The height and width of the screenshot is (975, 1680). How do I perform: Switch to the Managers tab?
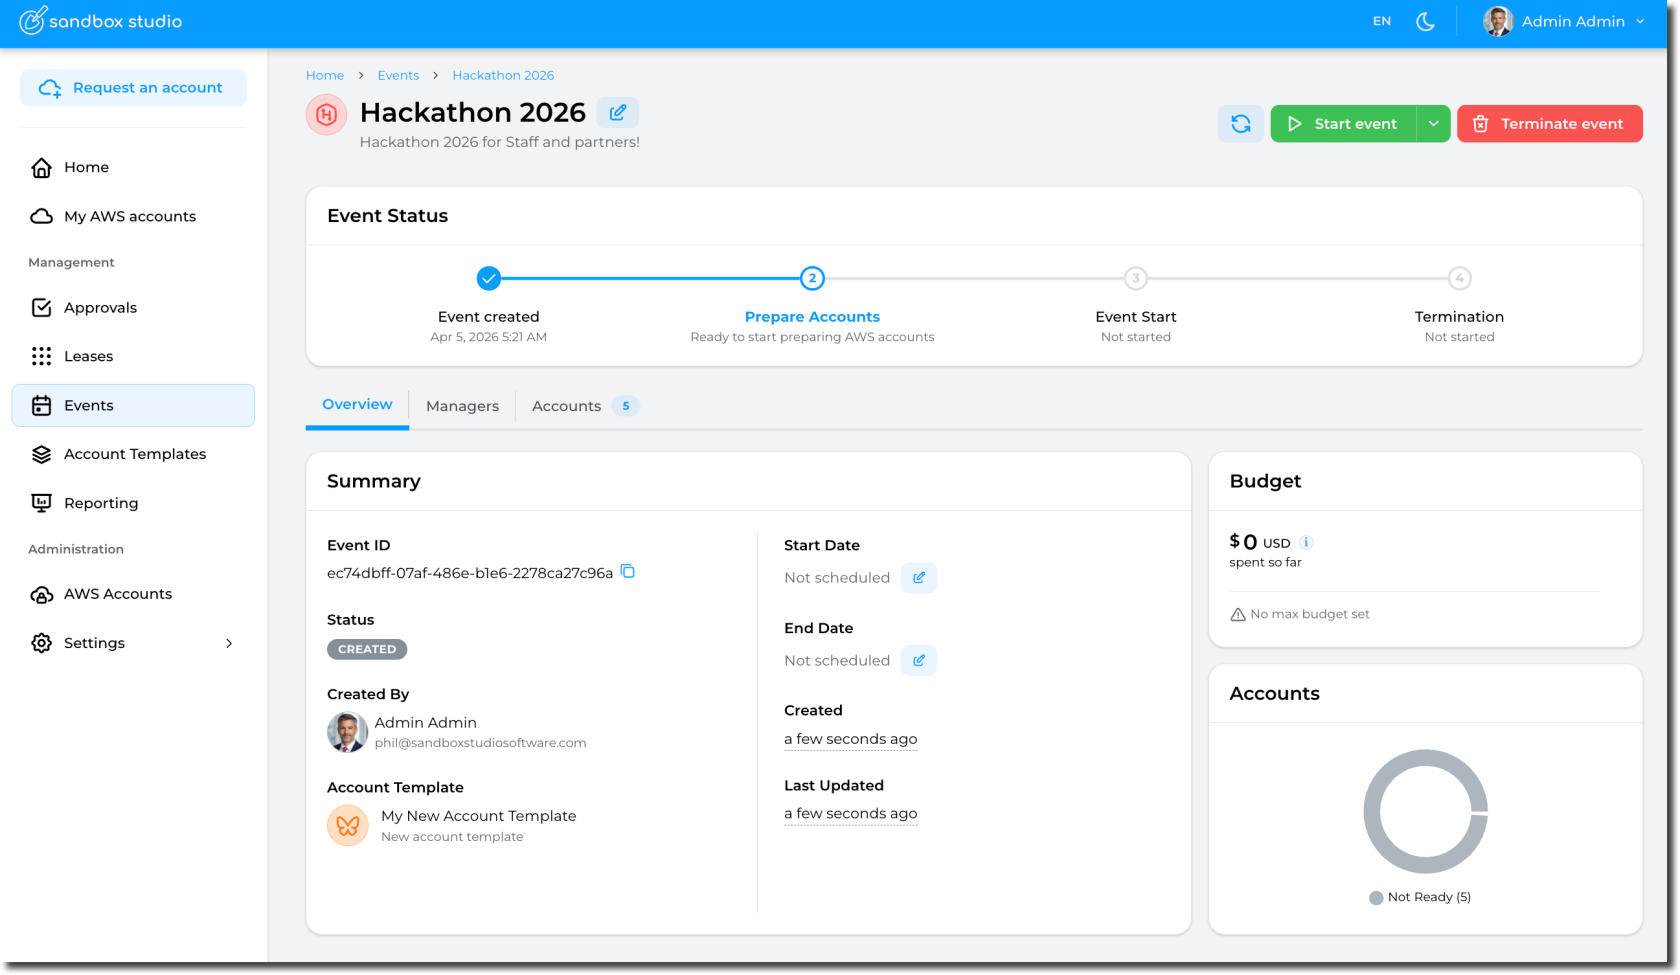(x=462, y=406)
